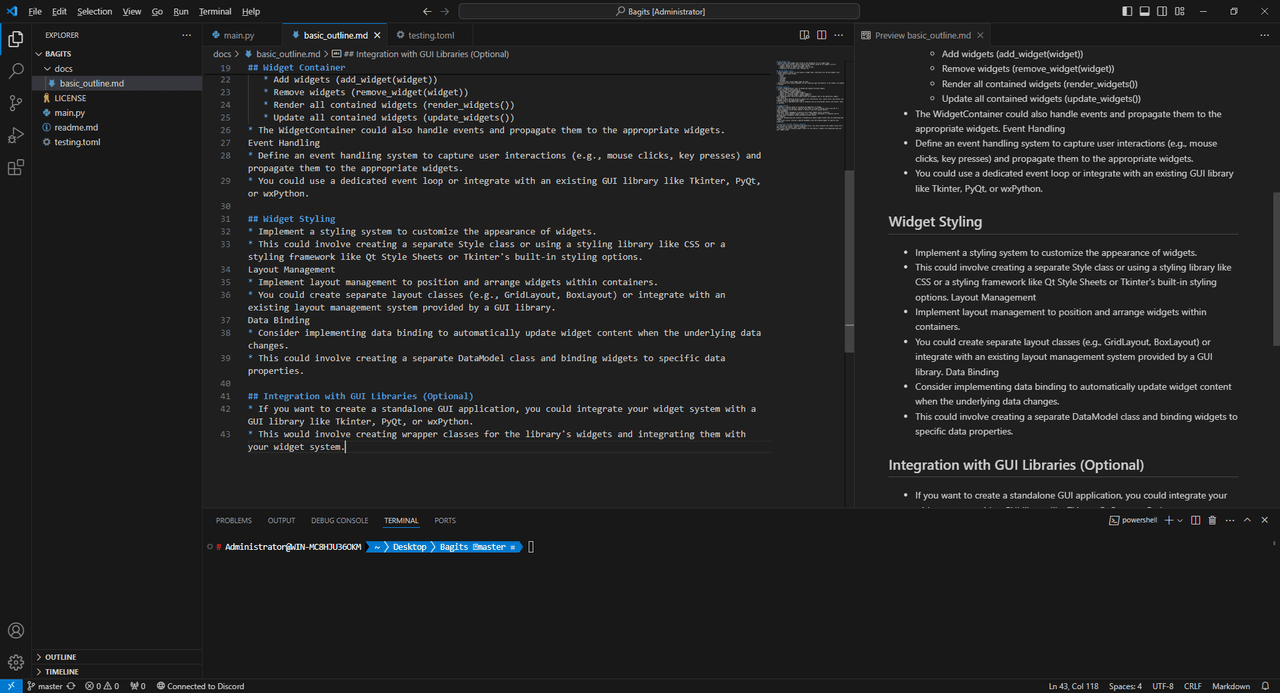Kill terminal using the trash icon
The width and height of the screenshot is (1280, 693).
click(1212, 520)
